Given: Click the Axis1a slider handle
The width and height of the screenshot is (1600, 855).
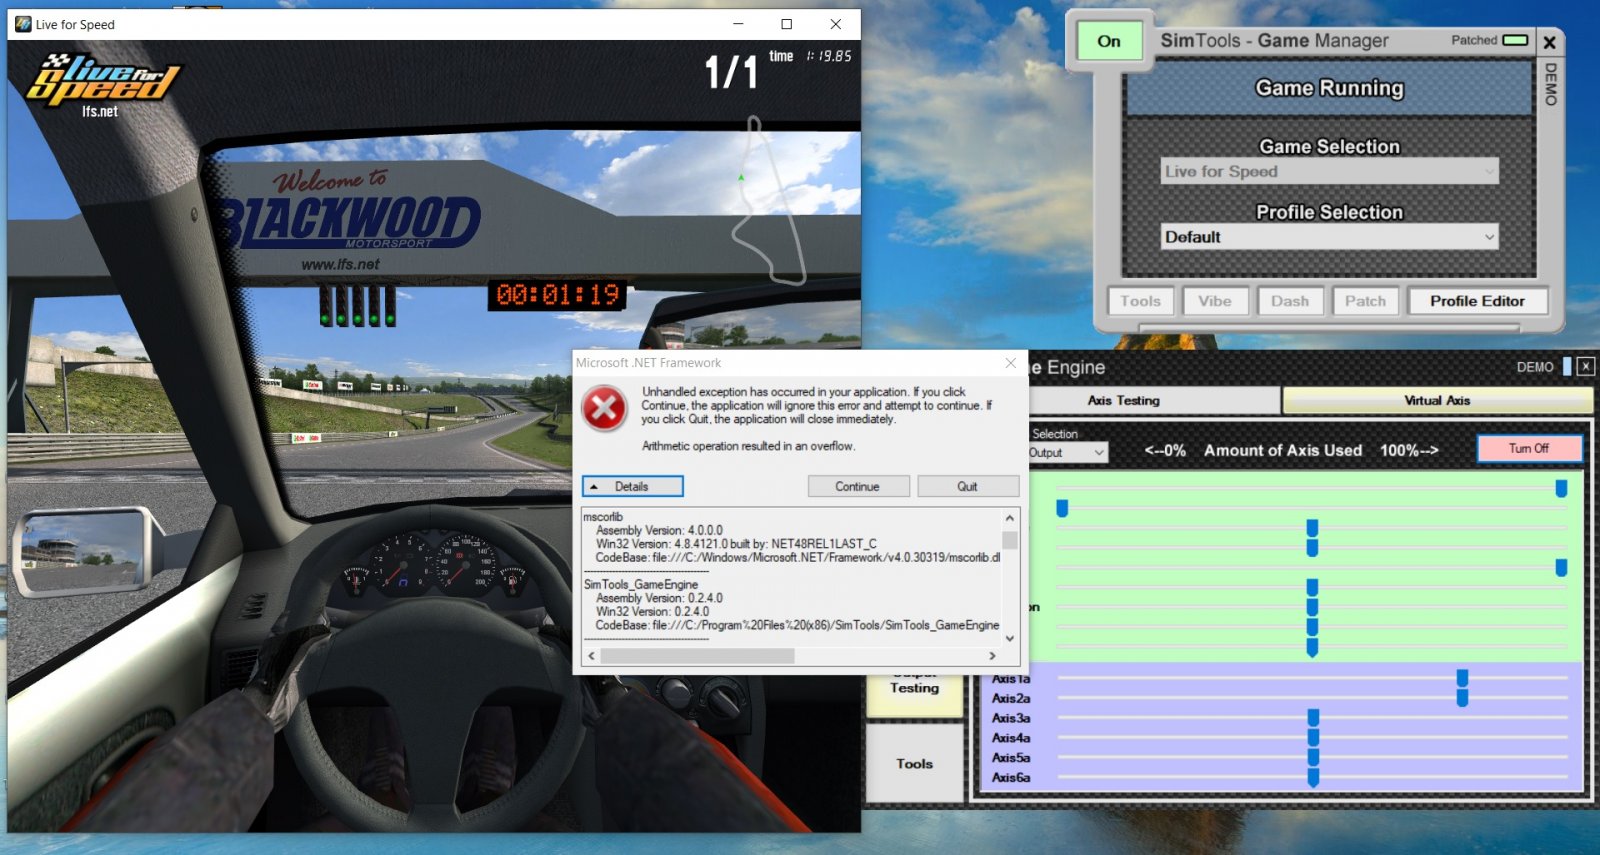Looking at the screenshot, I should point(1462,678).
